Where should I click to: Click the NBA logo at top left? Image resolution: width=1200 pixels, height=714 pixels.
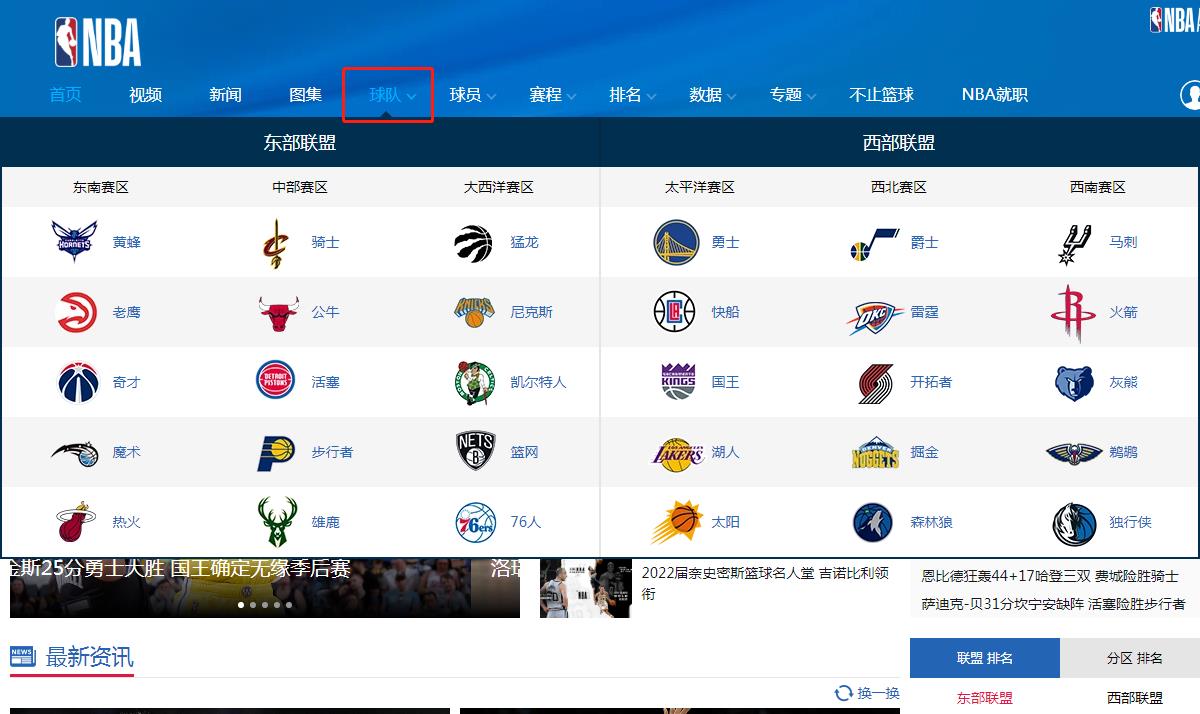(x=98, y=43)
